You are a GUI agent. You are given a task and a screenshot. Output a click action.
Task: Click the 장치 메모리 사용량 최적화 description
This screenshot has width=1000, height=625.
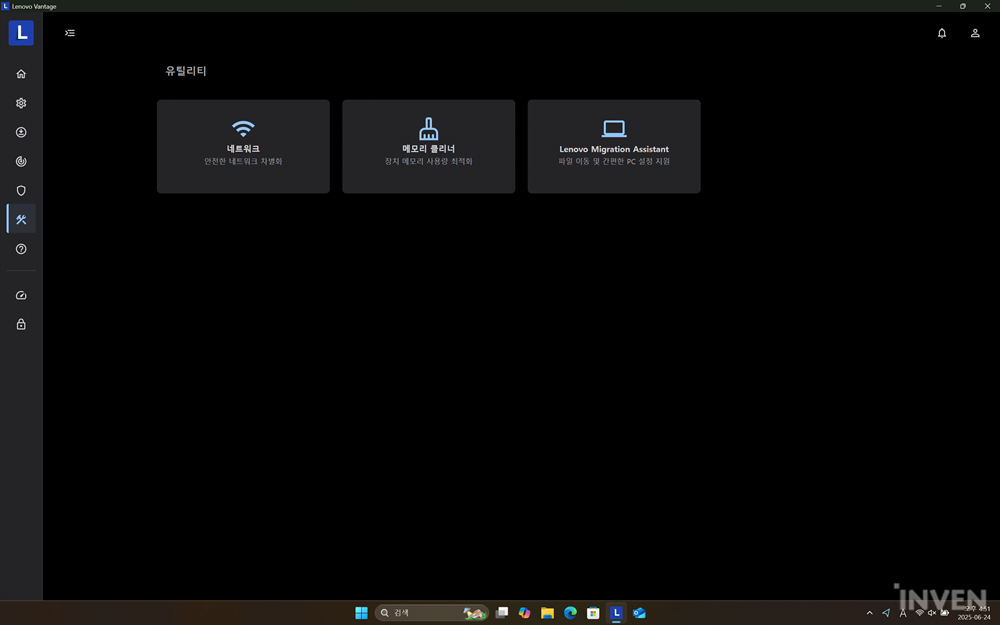coord(429,161)
